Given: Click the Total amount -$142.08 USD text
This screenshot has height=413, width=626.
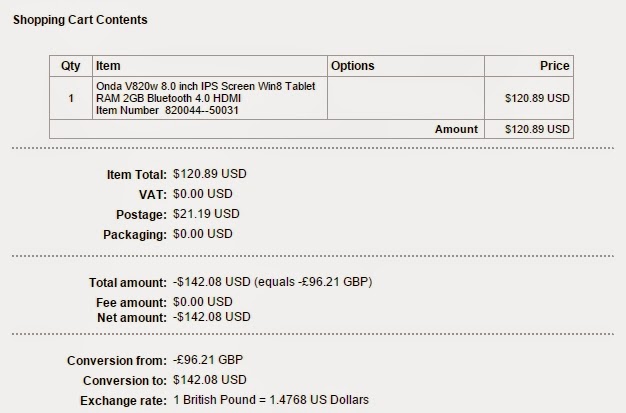Looking at the screenshot, I should click(x=212, y=282).
